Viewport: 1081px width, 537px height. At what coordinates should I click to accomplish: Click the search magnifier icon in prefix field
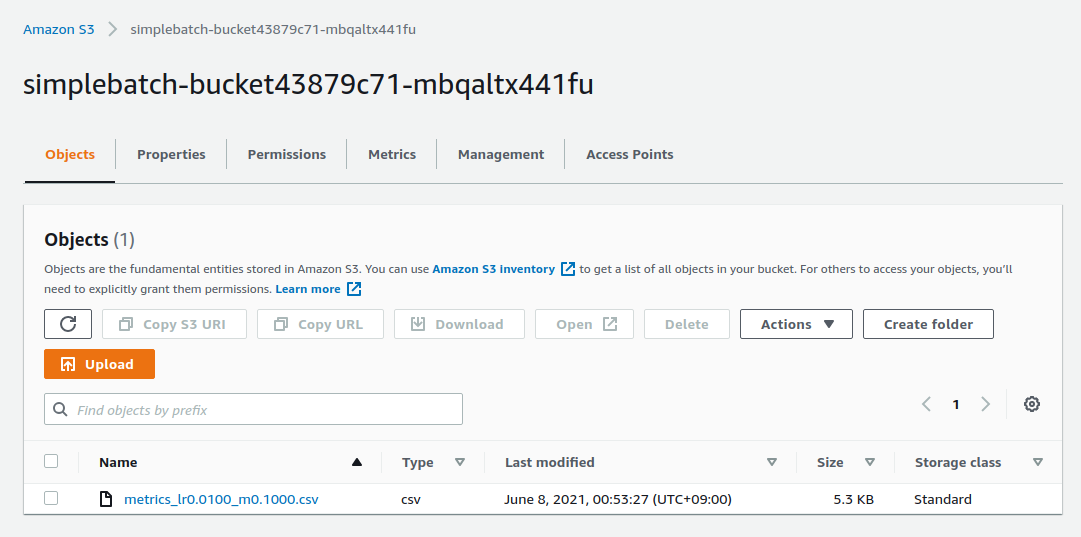pos(60,410)
